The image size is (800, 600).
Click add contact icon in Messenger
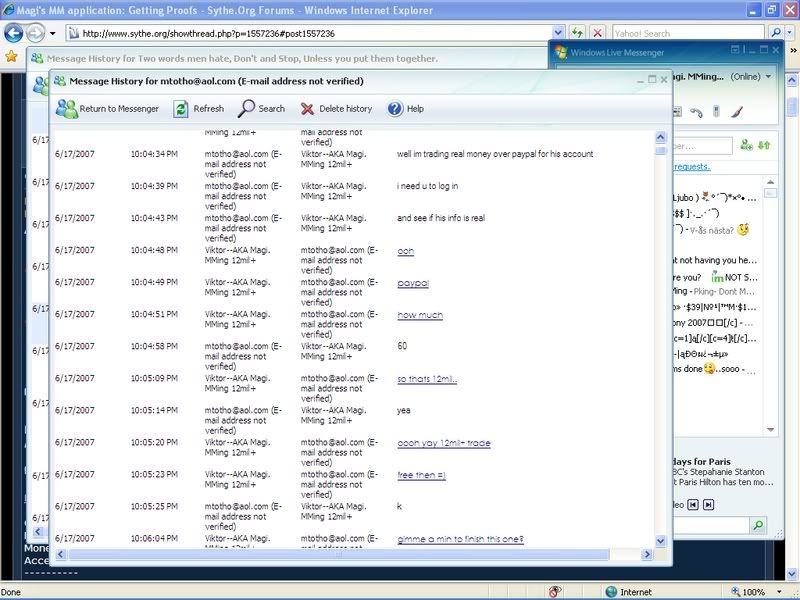pyautogui.click(x=746, y=145)
